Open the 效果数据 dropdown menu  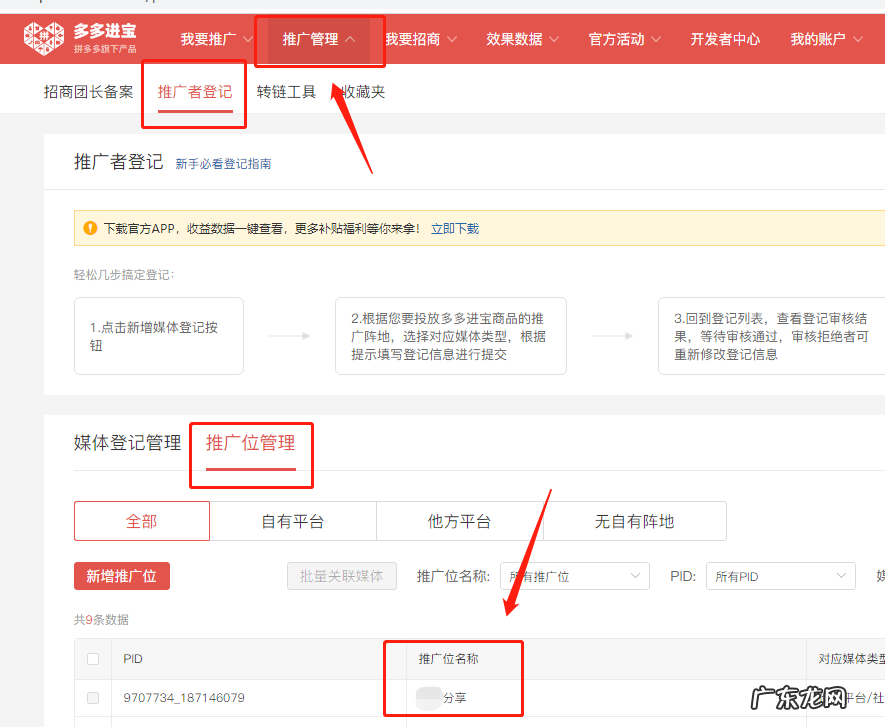tap(521, 38)
